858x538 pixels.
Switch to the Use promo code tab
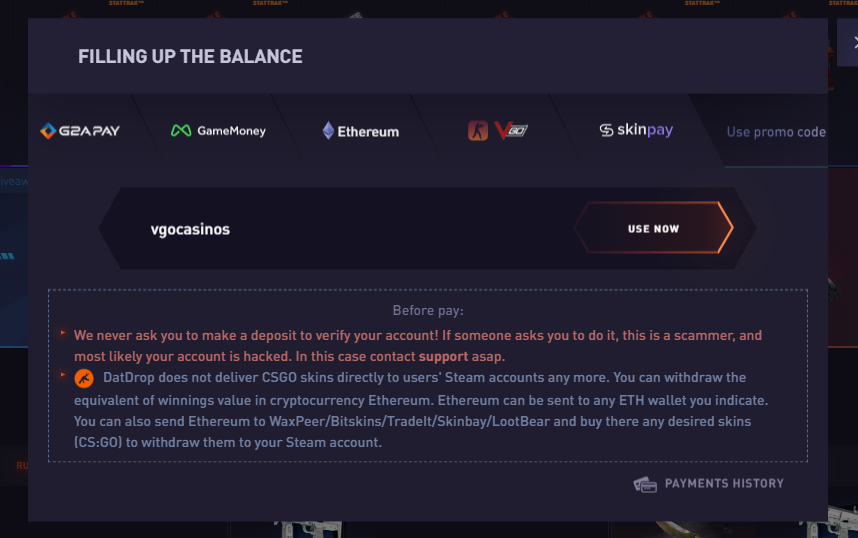point(776,132)
